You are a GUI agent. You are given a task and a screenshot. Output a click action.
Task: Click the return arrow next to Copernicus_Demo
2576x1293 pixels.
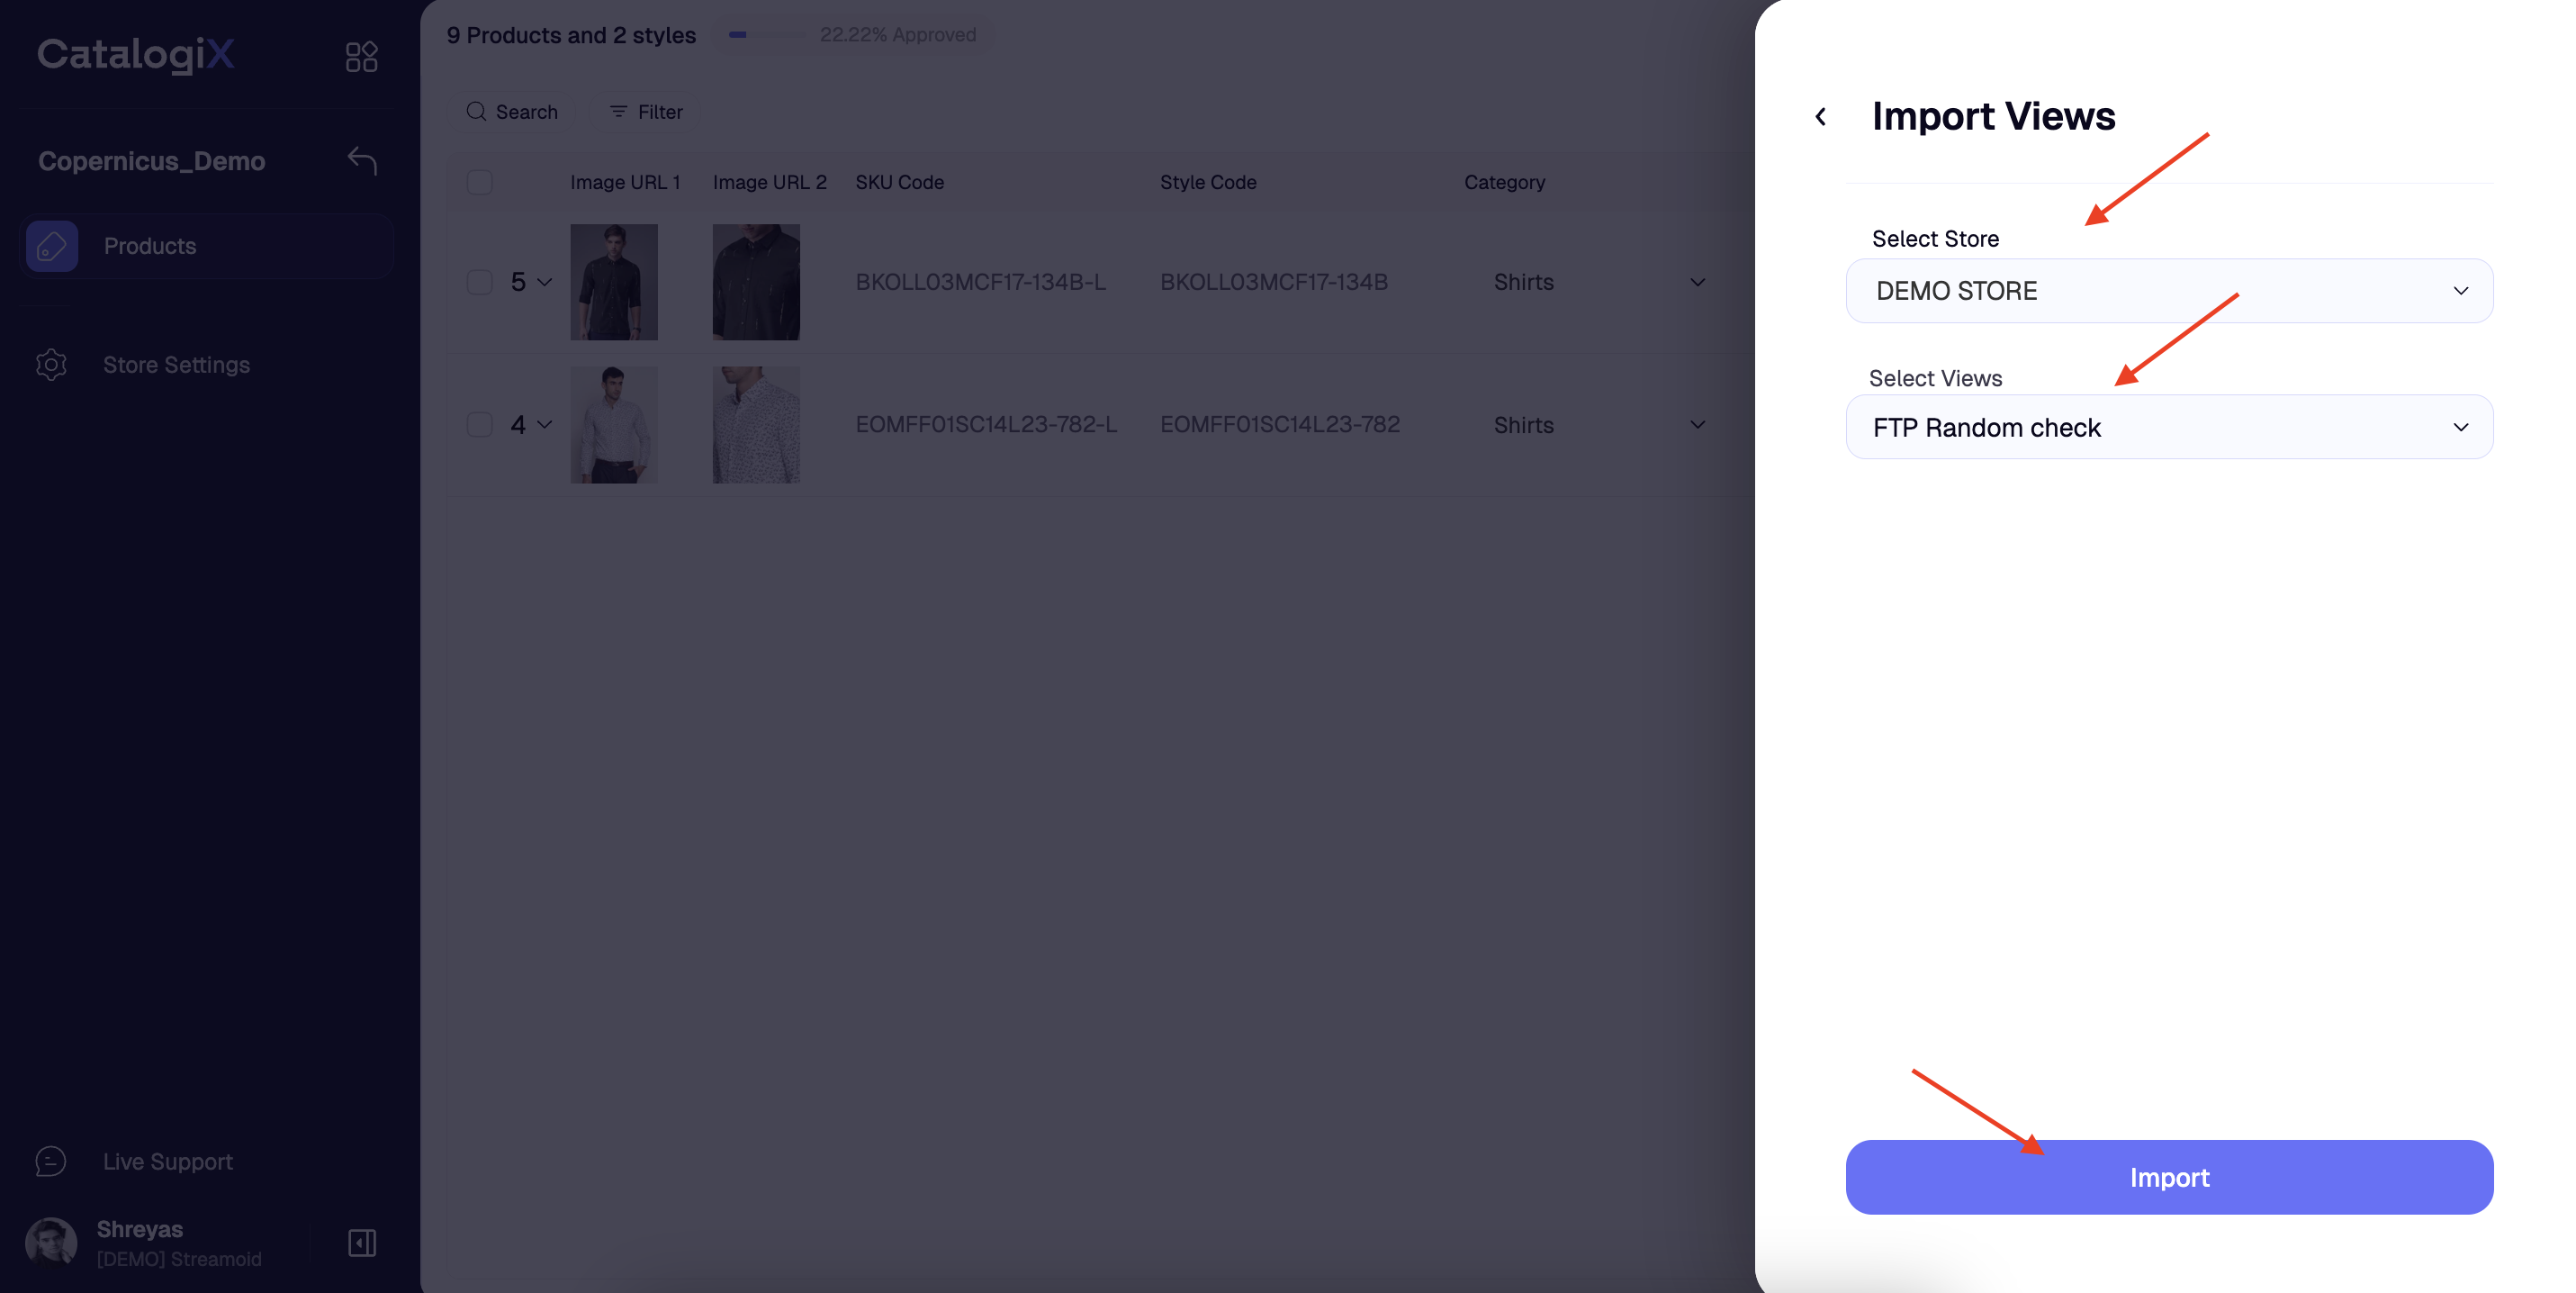362,160
